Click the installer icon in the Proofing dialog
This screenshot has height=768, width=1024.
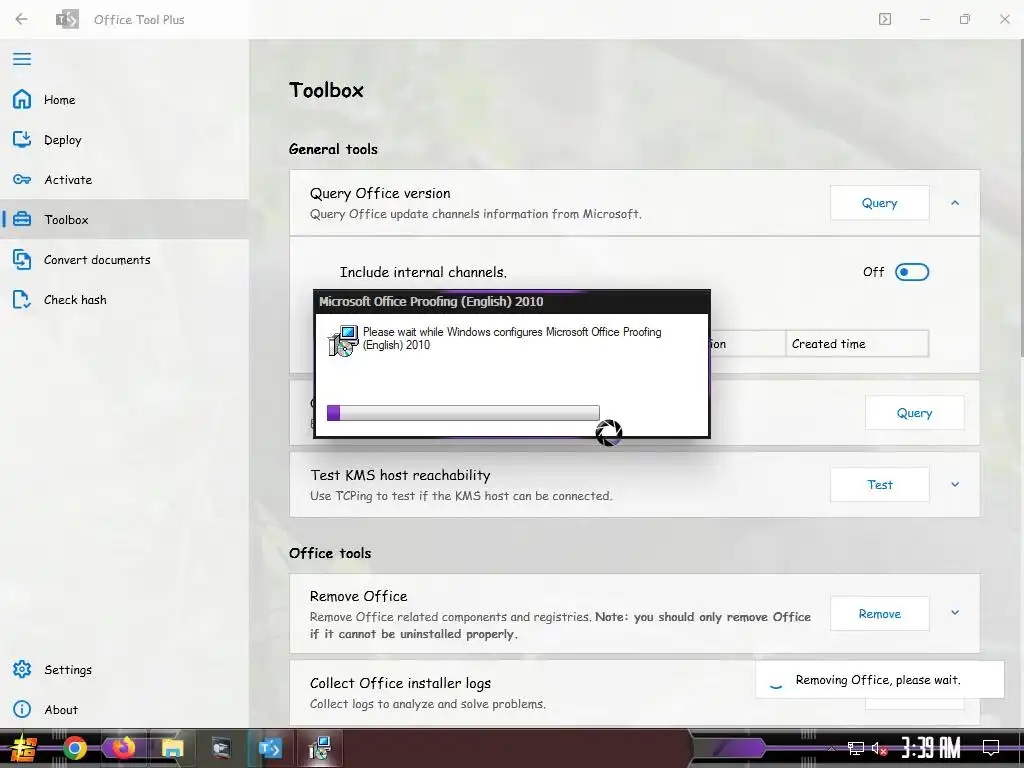(x=343, y=340)
